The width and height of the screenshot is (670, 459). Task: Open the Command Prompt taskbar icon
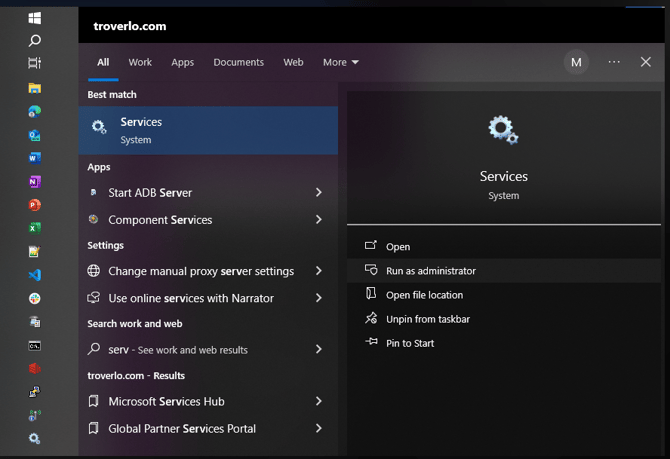(x=35, y=345)
